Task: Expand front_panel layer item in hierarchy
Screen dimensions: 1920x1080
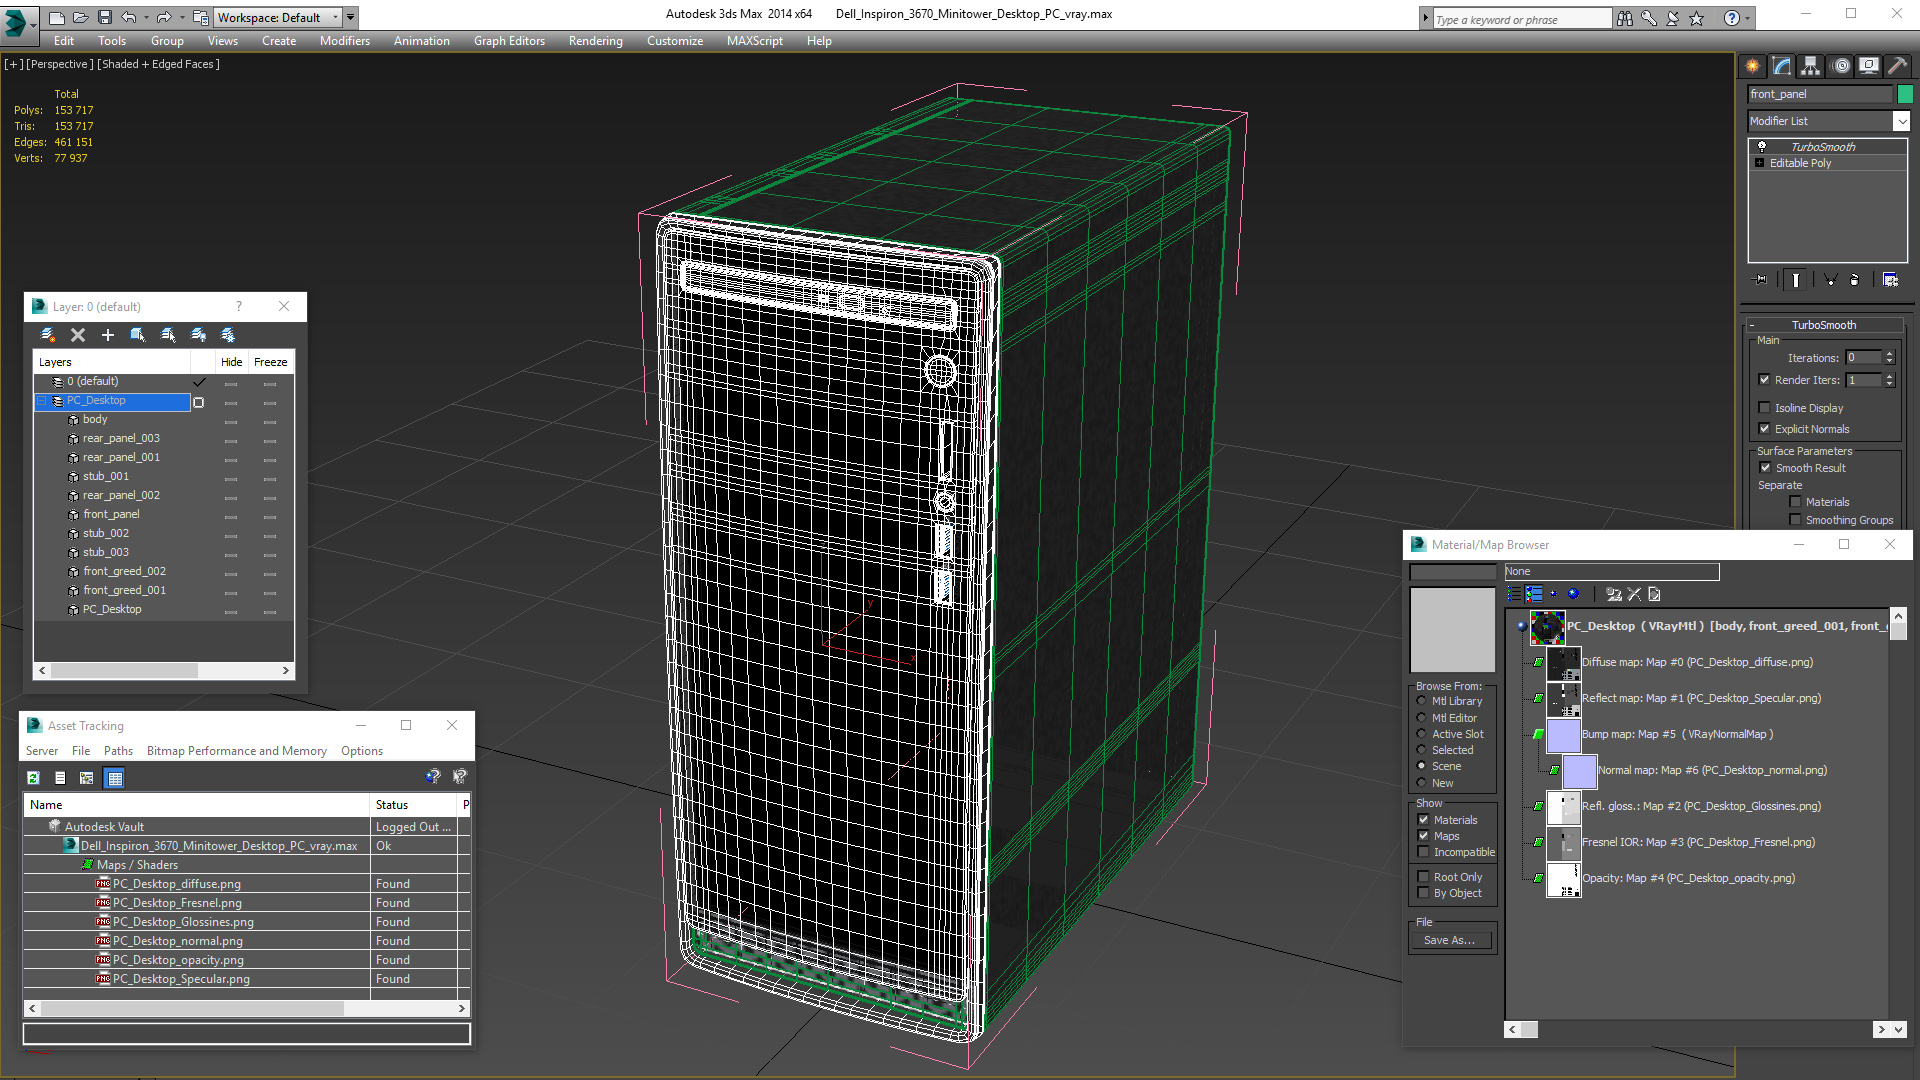Action: point(62,514)
